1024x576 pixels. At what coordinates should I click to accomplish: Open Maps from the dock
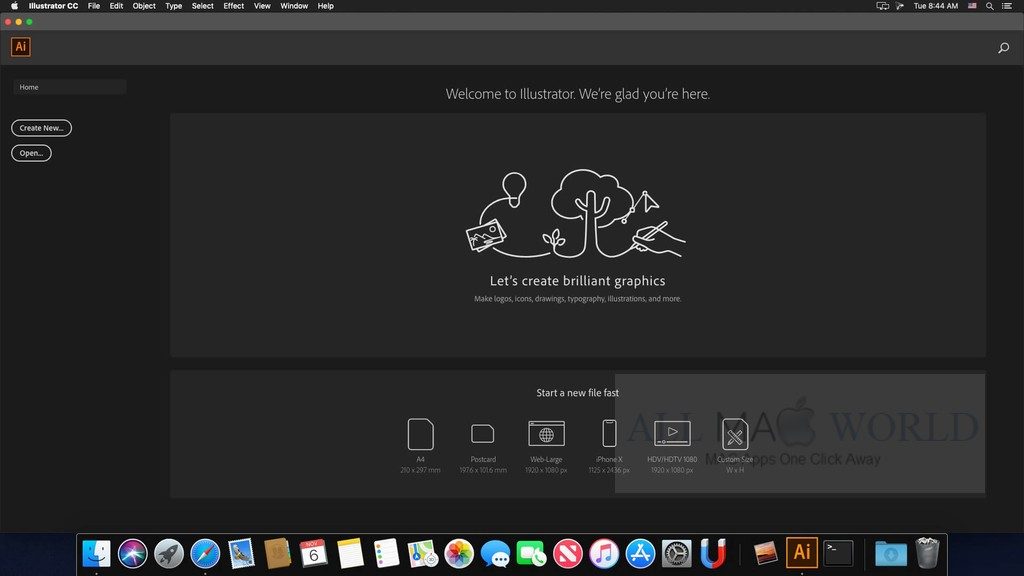point(423,554)
